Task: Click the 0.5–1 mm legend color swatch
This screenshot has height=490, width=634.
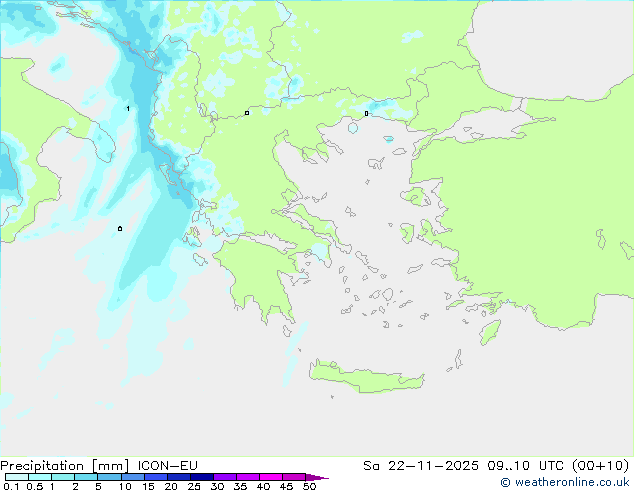Action: tap(40, 477)
